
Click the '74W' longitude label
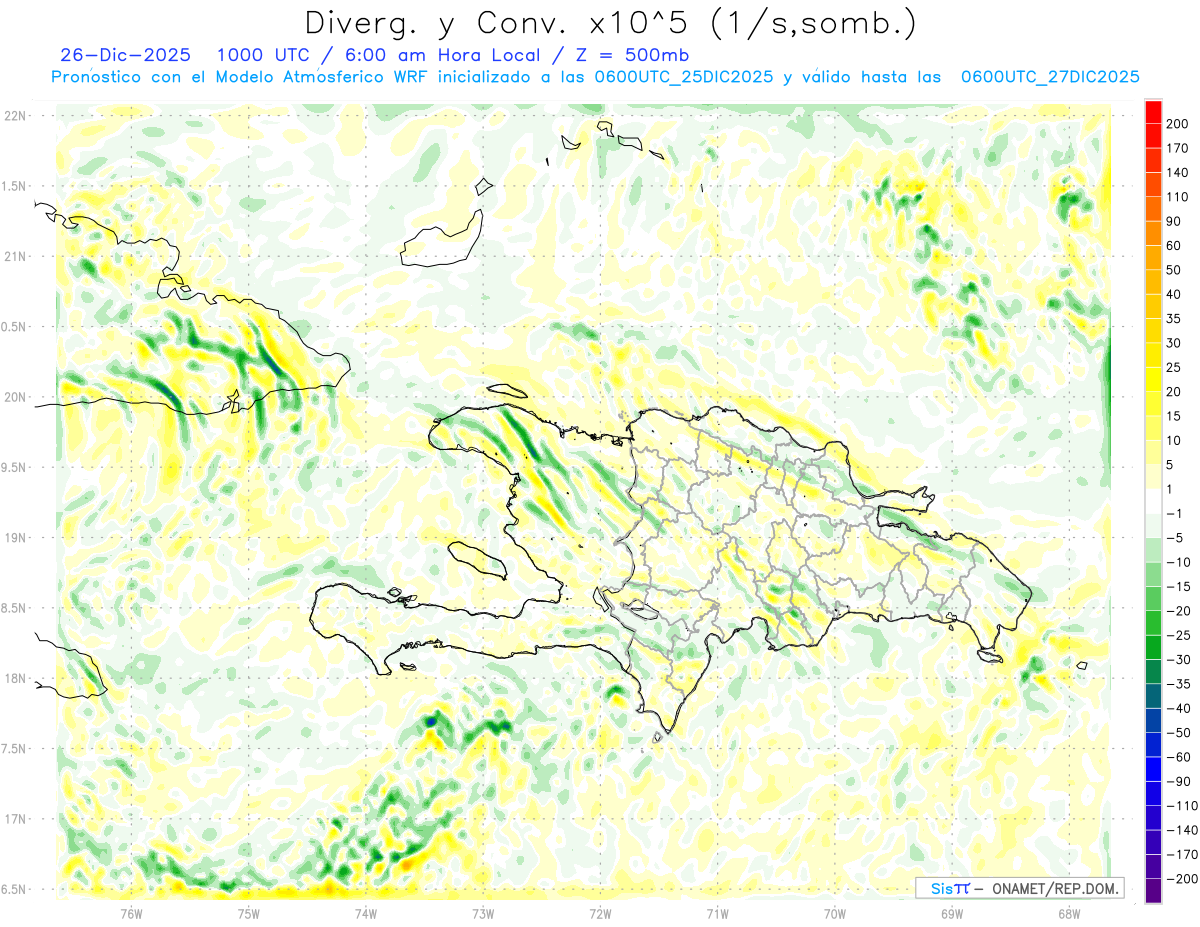(366, 914)
